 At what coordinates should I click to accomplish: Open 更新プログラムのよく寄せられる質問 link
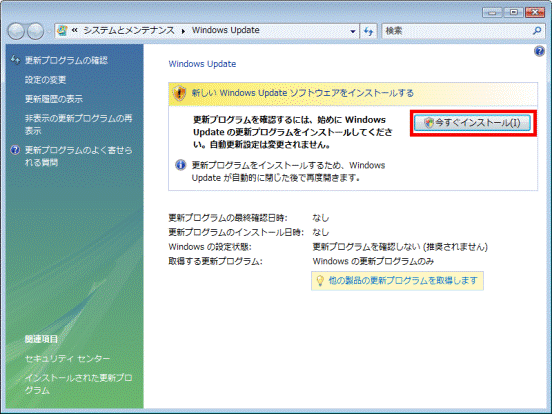point(79,156)
